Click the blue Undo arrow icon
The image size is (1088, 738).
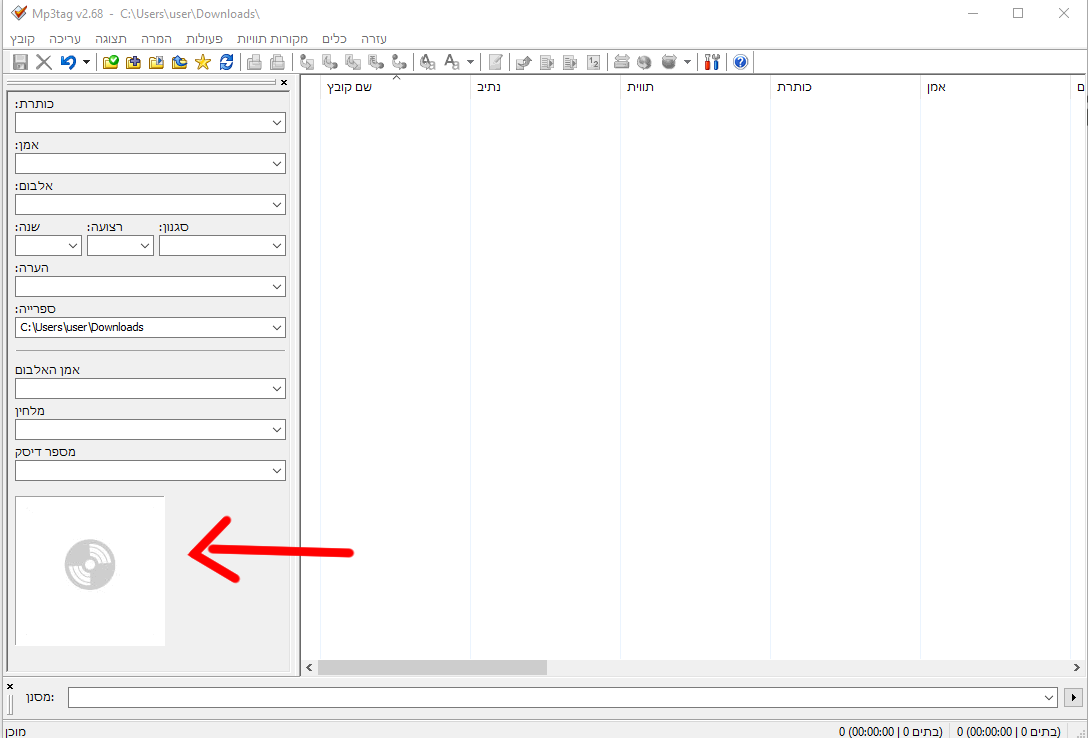[68, 62]
